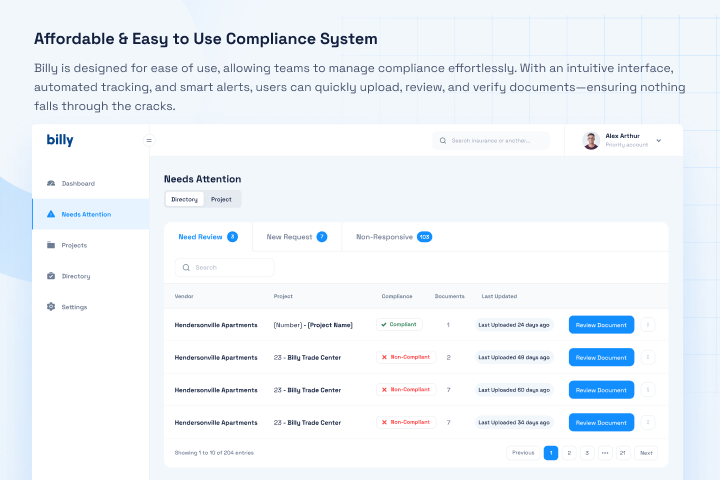Image resolution: width=720 pixels, height=480 pixels.
Task: Click the Needs Attention warning triangle icon
Action: (x=51, y=214)
